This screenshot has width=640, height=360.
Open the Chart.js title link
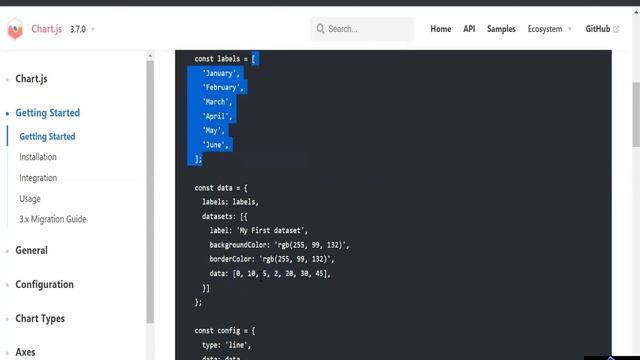tap(47, 29)
